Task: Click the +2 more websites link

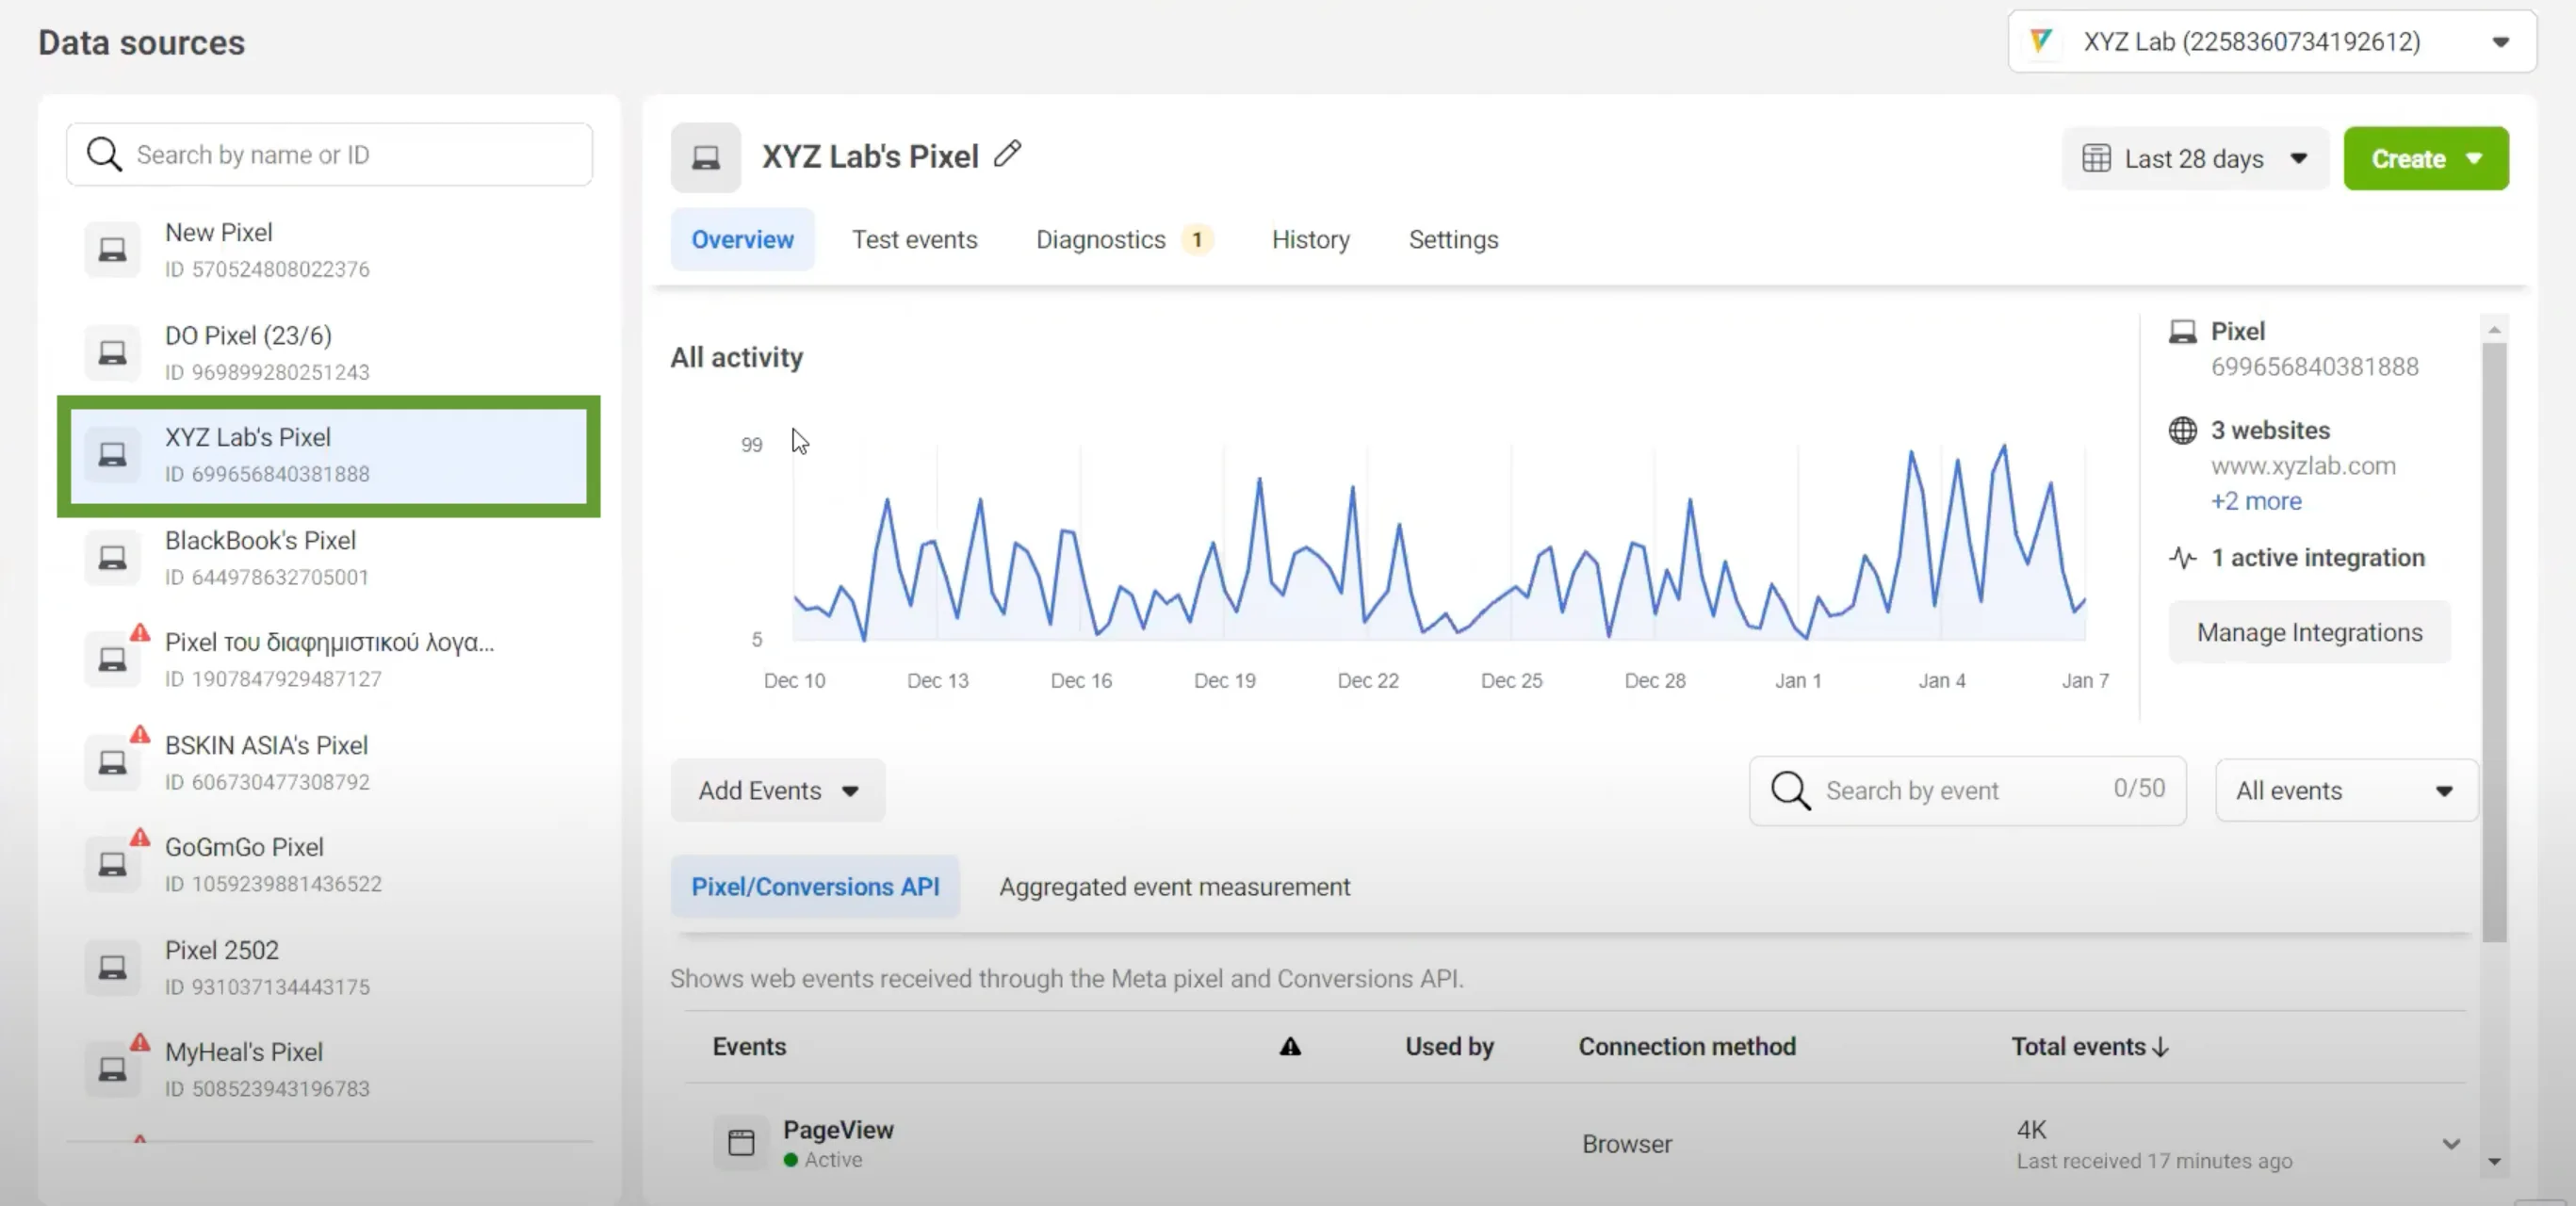Action: coord(2256,501)
